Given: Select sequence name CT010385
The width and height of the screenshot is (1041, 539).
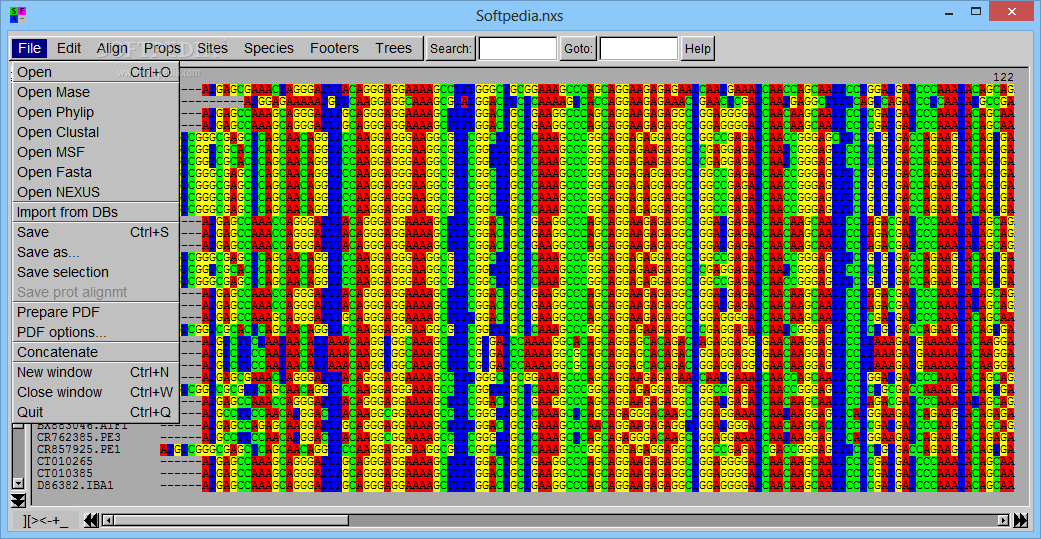Looking at the screenshot, I should click(64, 473).
